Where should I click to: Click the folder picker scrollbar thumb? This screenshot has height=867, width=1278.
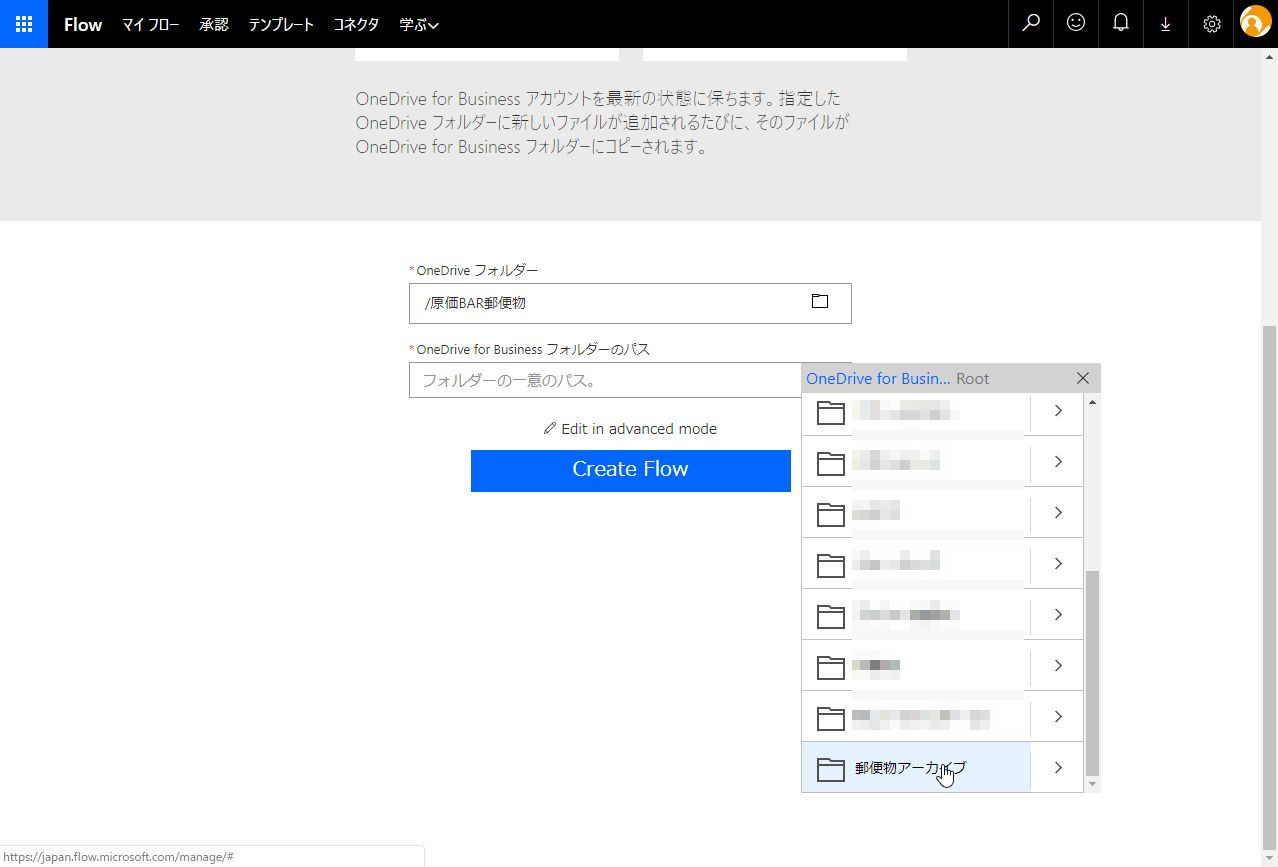pyautogui.click(x=1092, y=672)
